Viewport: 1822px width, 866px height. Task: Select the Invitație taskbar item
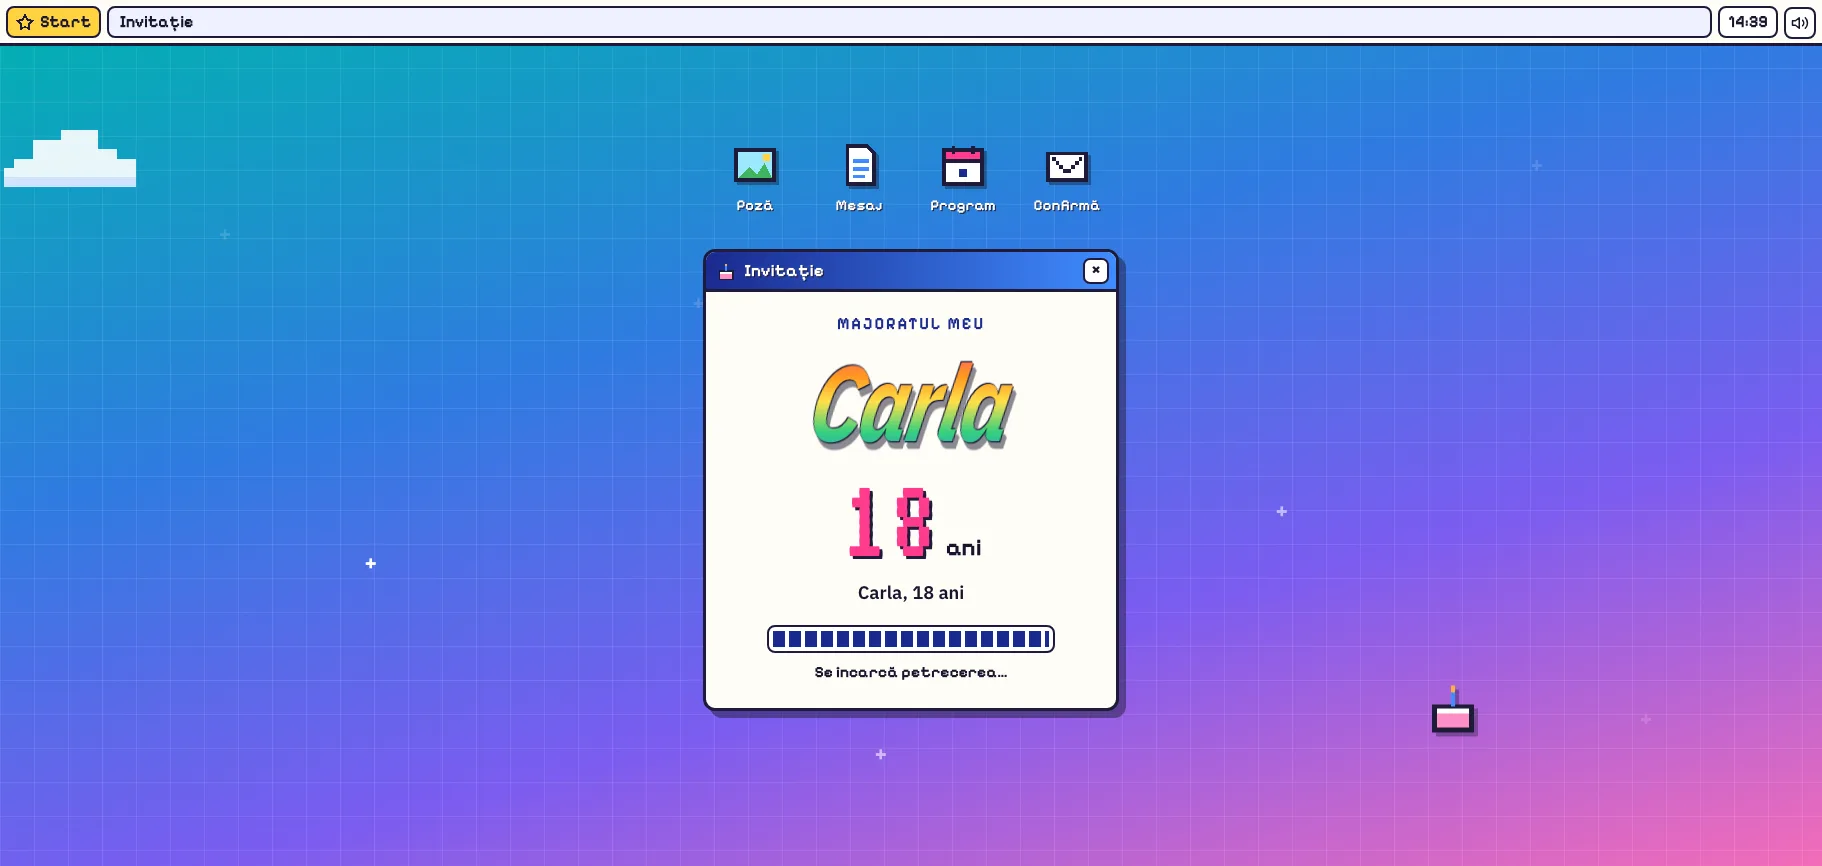coord(909,22)
